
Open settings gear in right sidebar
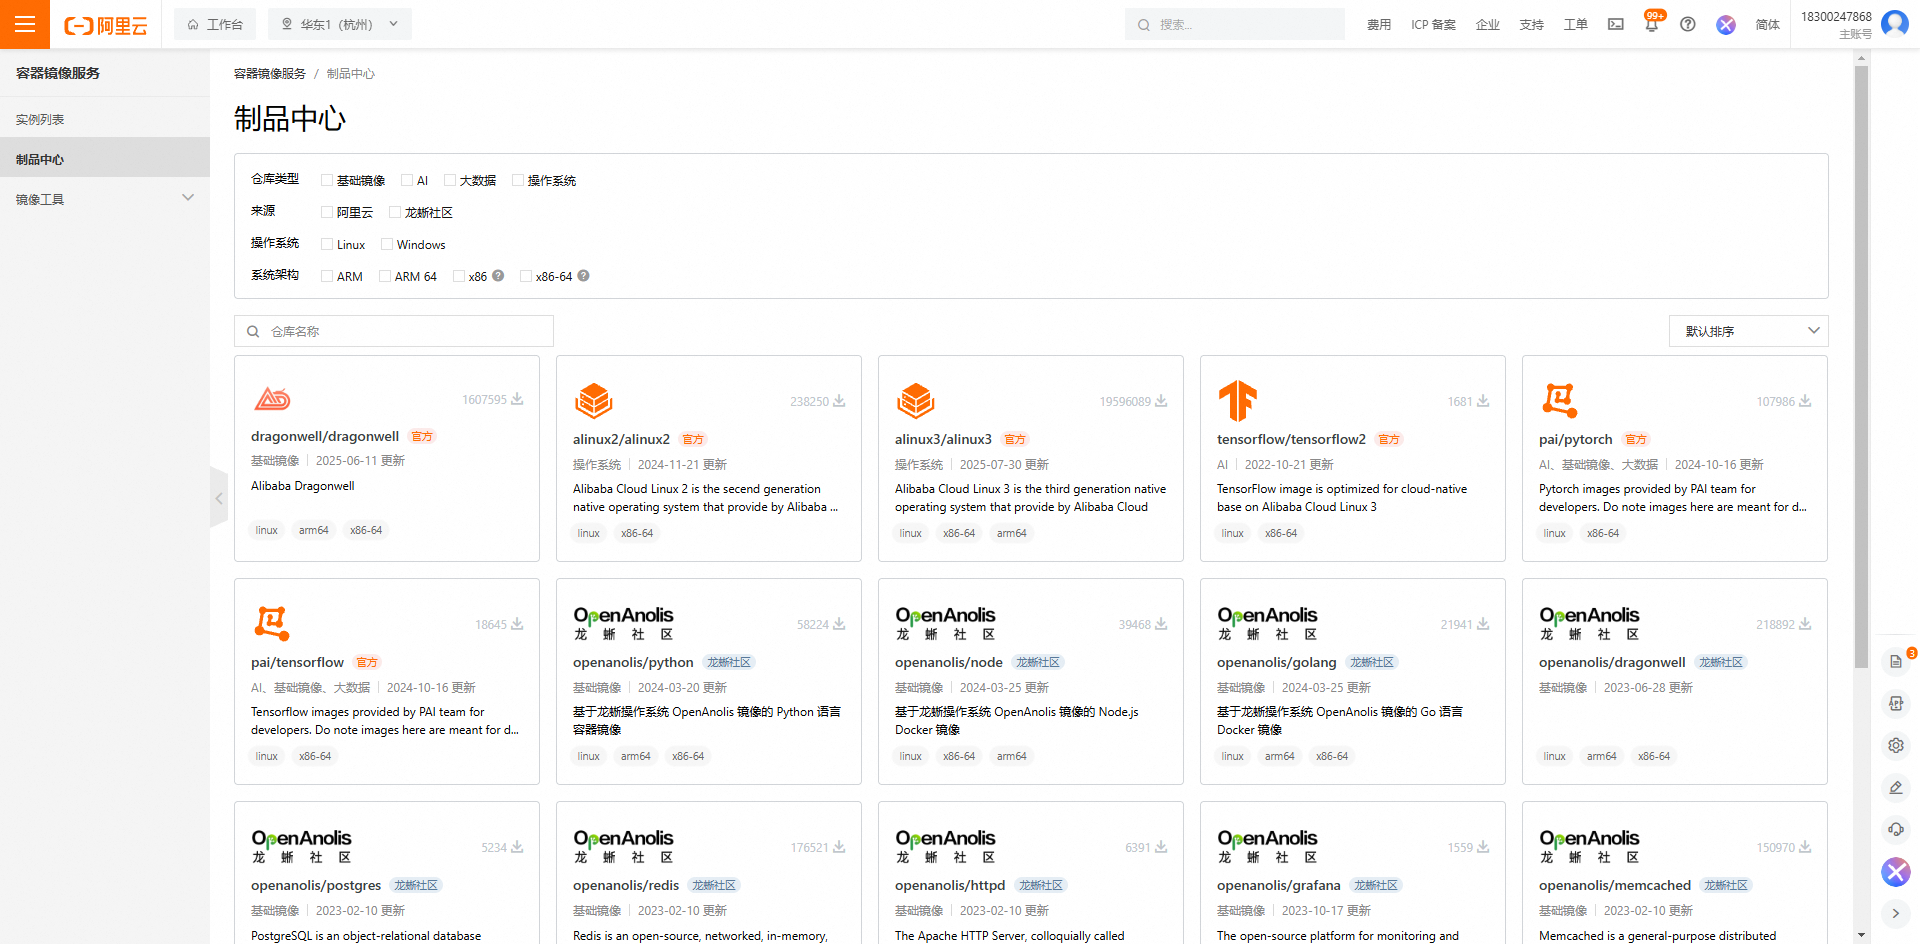(x=1895, y=745)
